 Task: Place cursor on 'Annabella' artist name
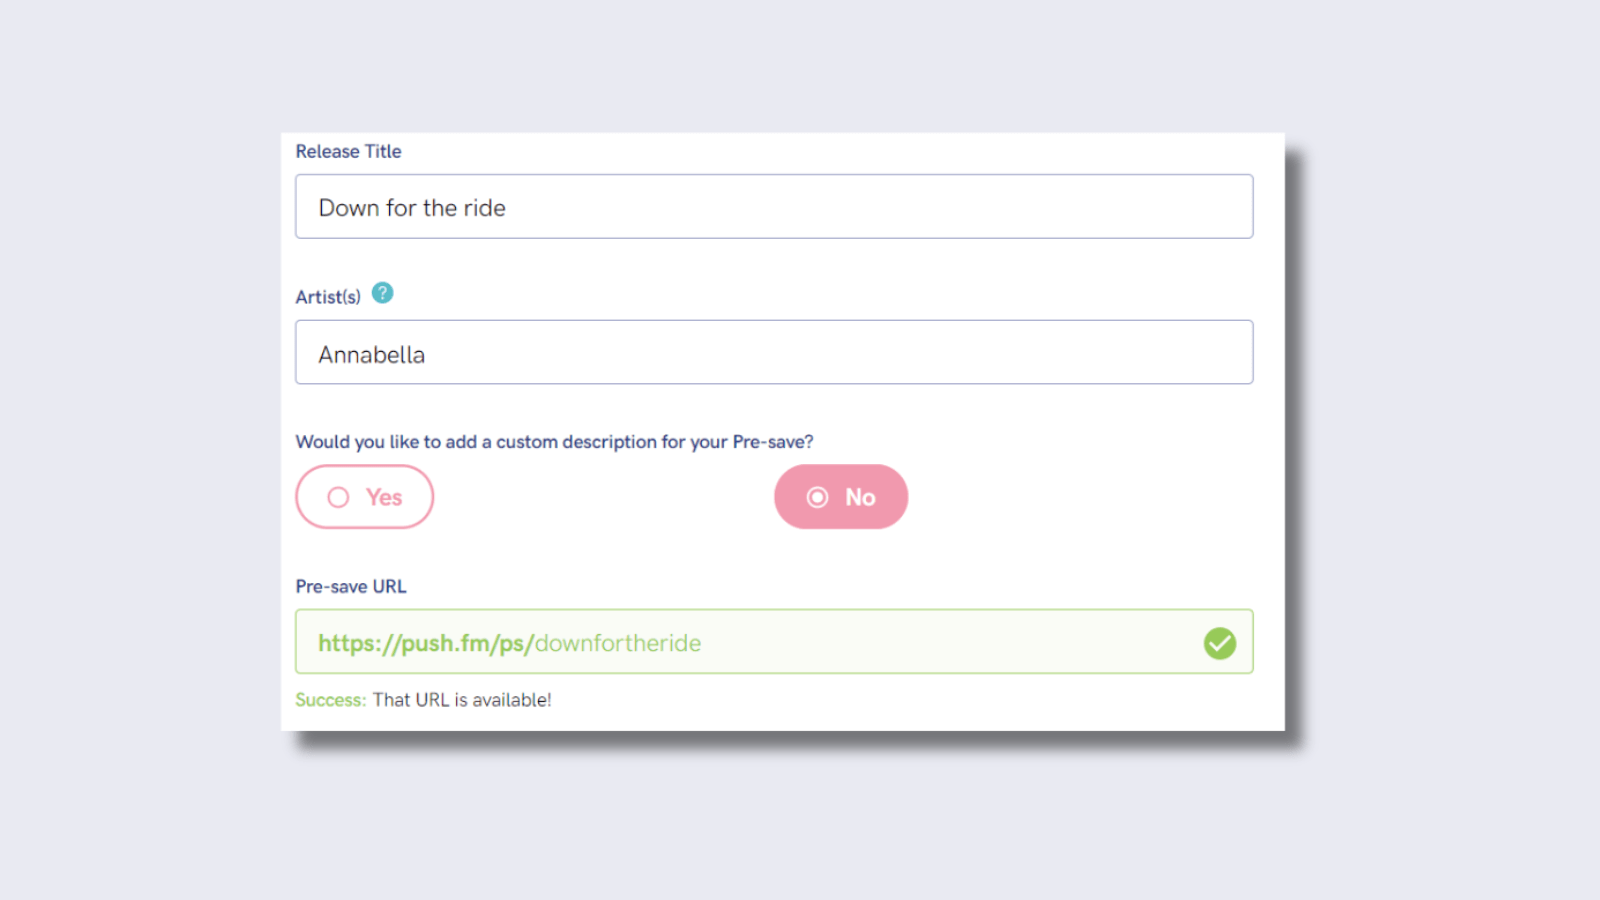pyautogui.click(x=372, y=355)
